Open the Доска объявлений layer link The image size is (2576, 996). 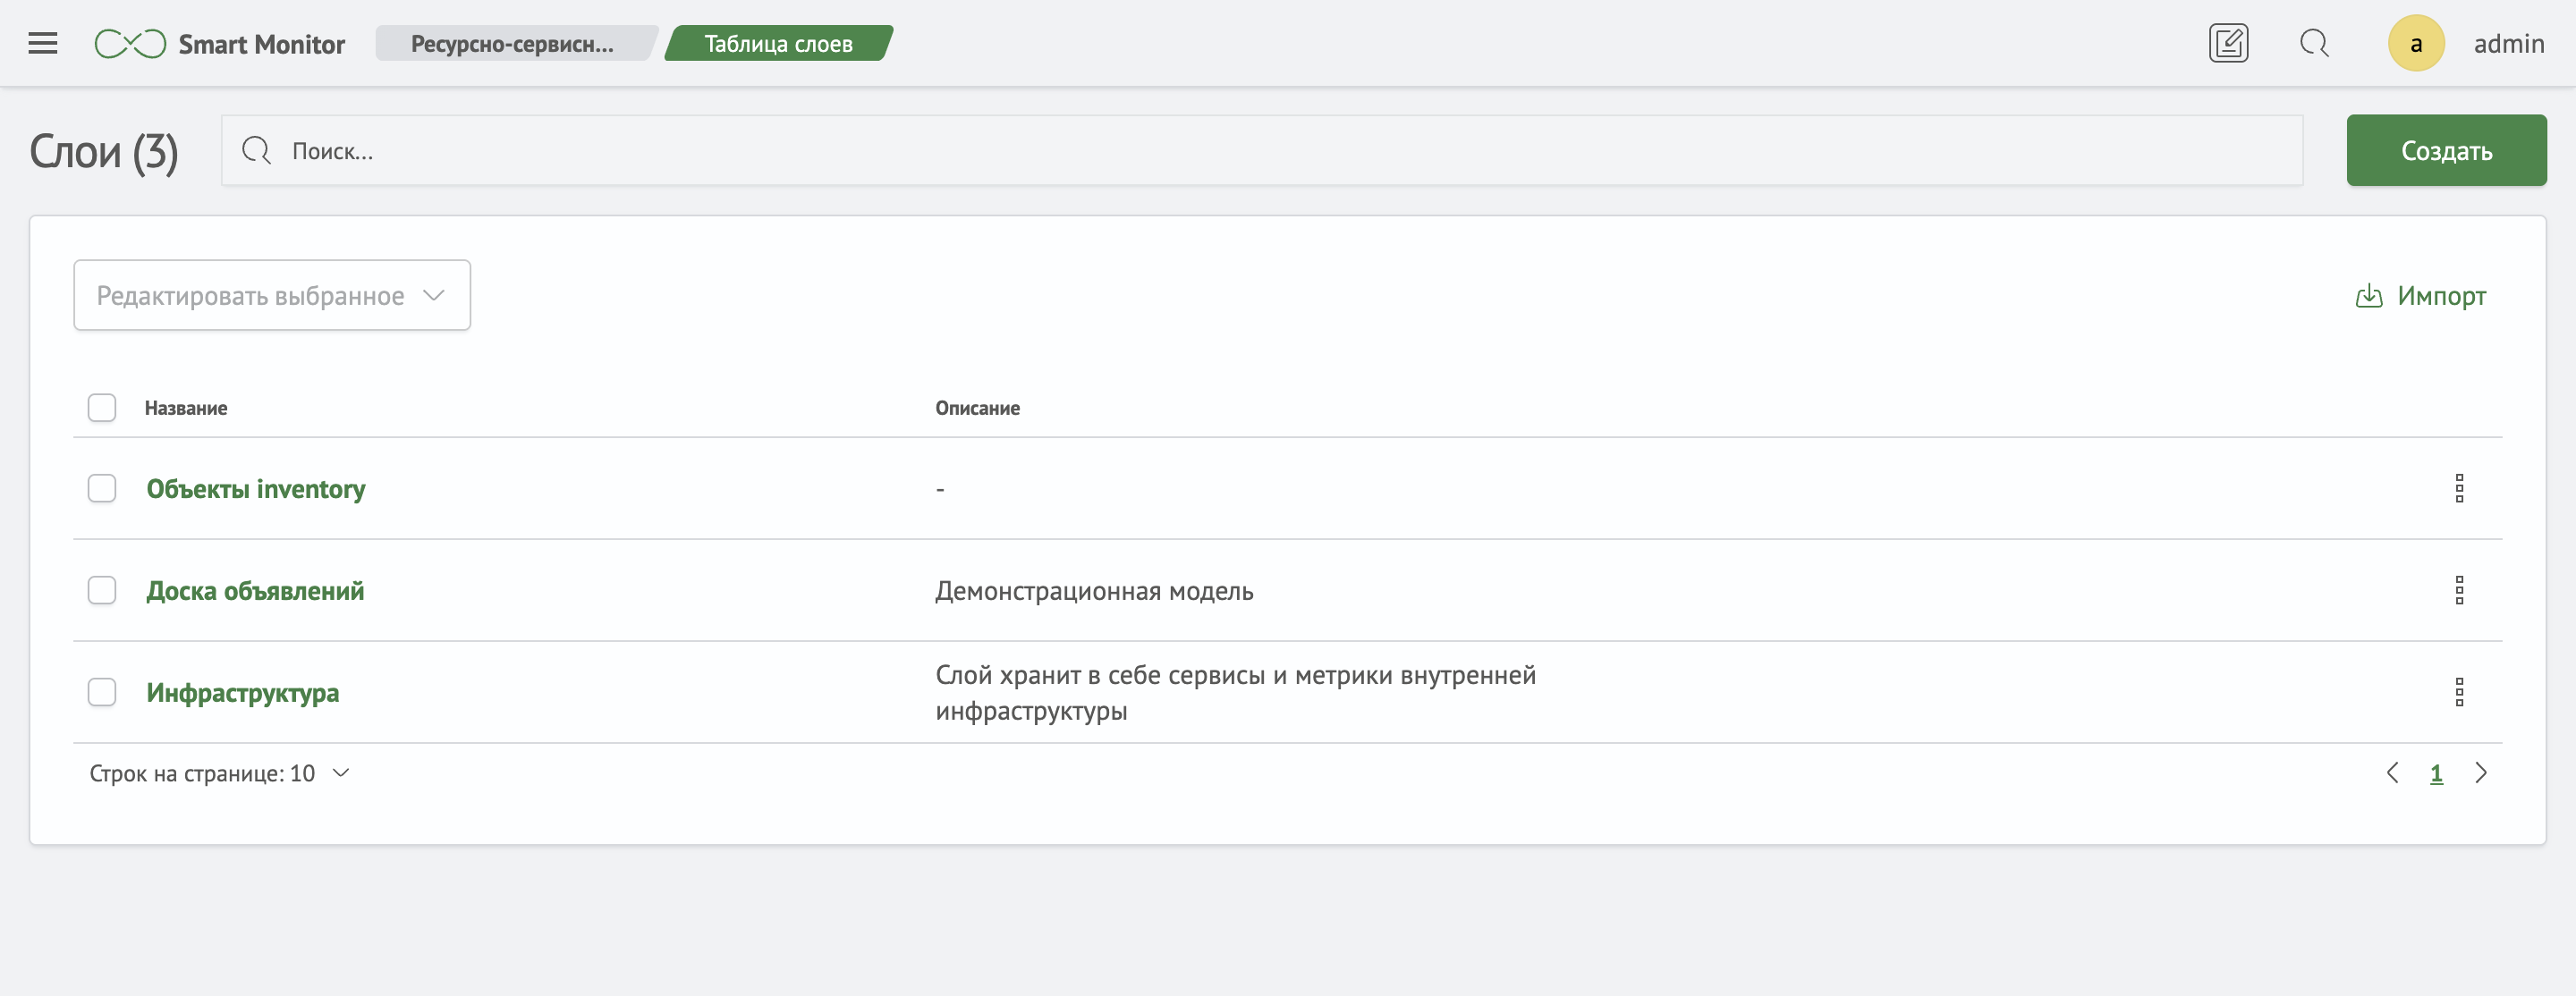pos(255,591)
